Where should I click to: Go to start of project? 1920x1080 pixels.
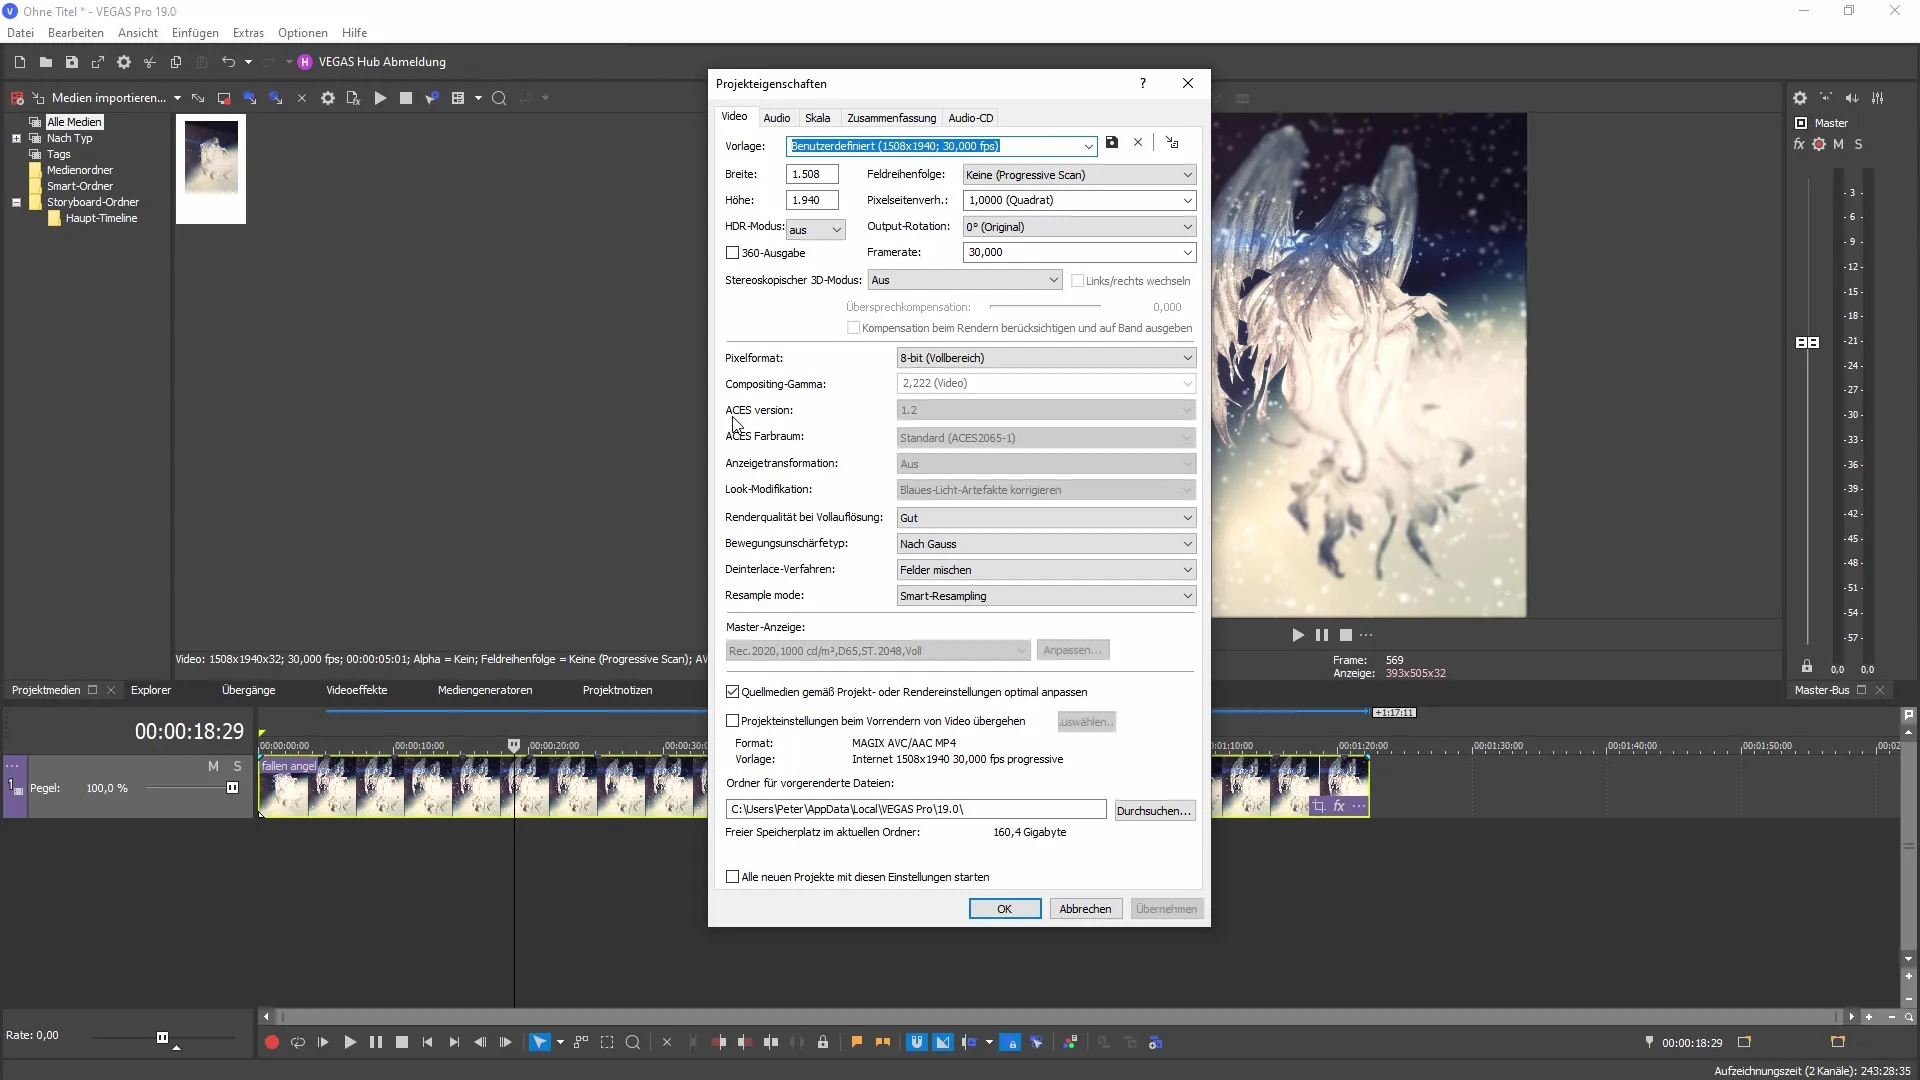click(x=428, y=1042)
